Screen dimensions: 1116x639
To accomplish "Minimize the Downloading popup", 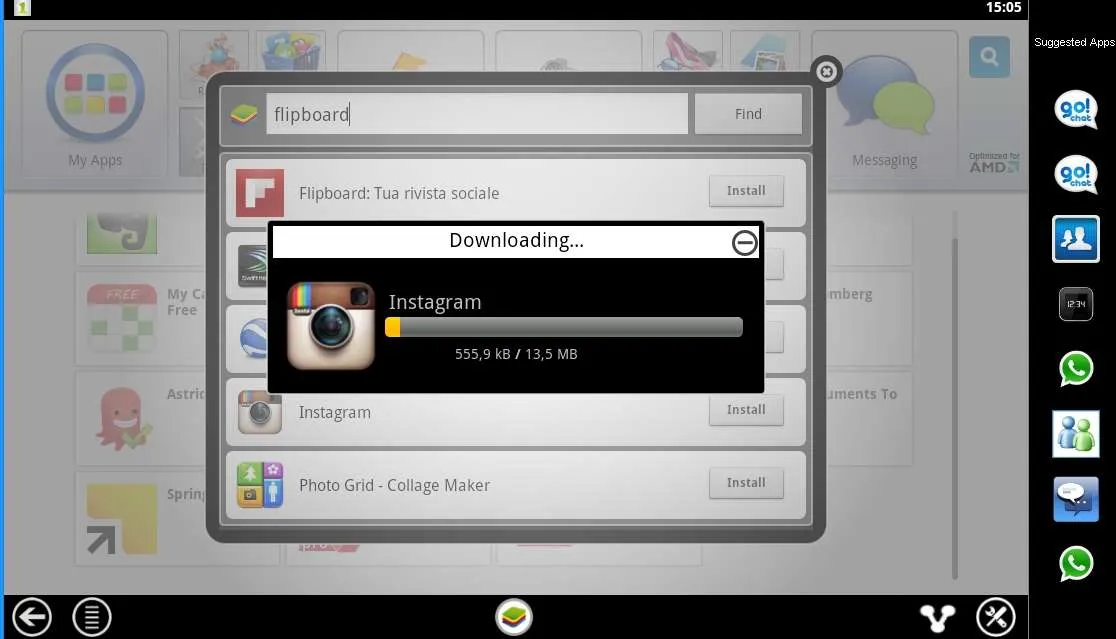I will [744, 243].
